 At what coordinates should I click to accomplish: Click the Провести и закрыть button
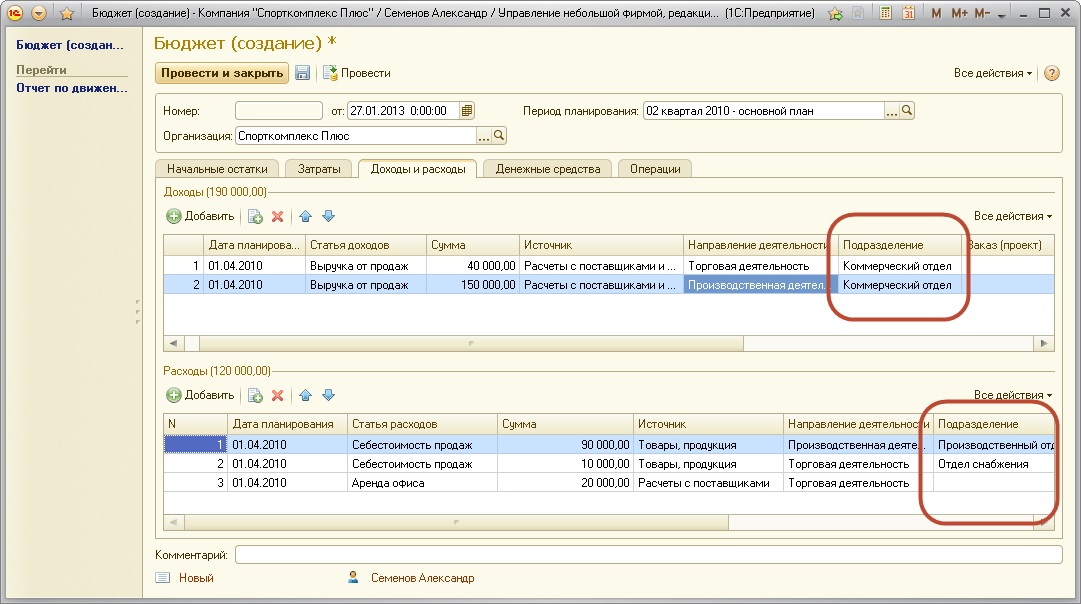[x=221, y=73]
